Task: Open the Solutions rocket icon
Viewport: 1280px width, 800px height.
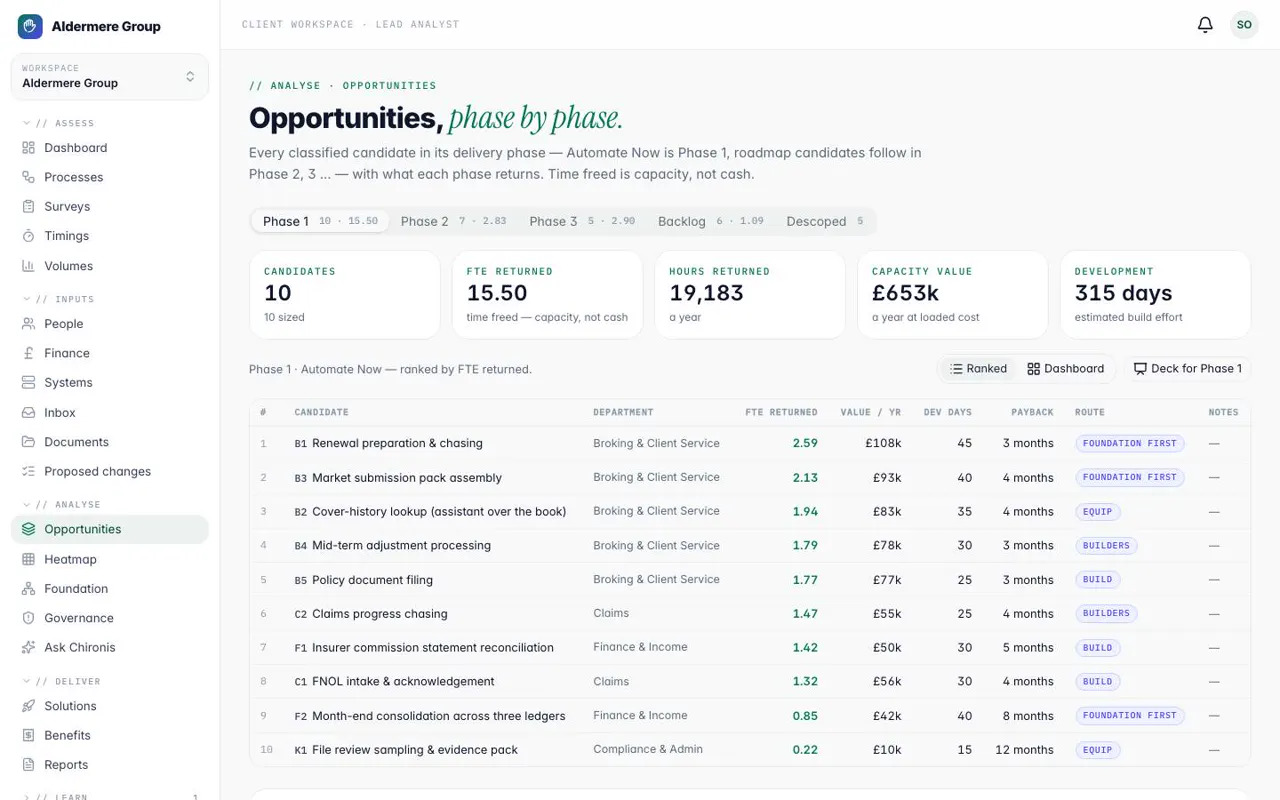Action: pyautogui.click(x=28, y=706)
